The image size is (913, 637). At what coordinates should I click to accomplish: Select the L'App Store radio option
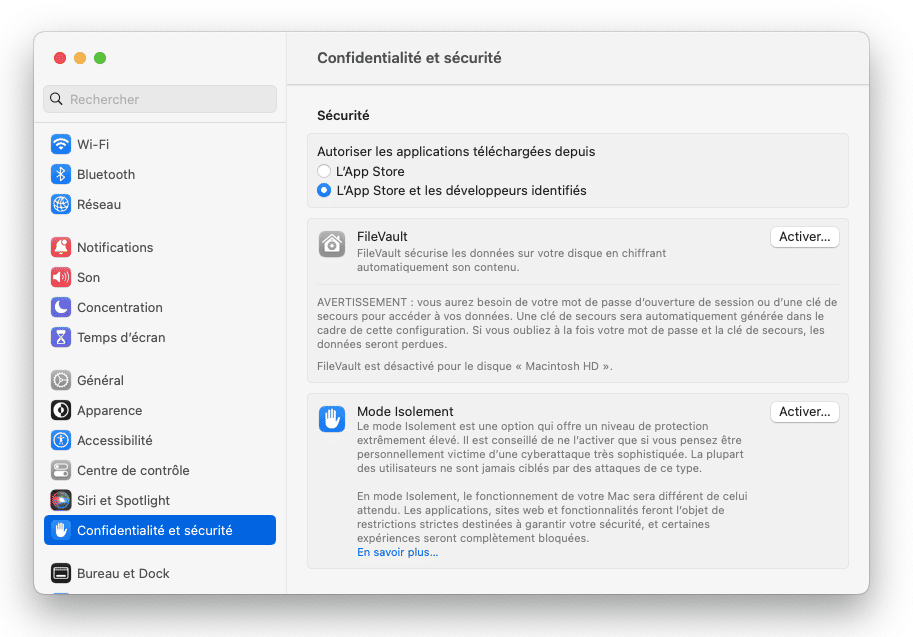click(324, 171)
